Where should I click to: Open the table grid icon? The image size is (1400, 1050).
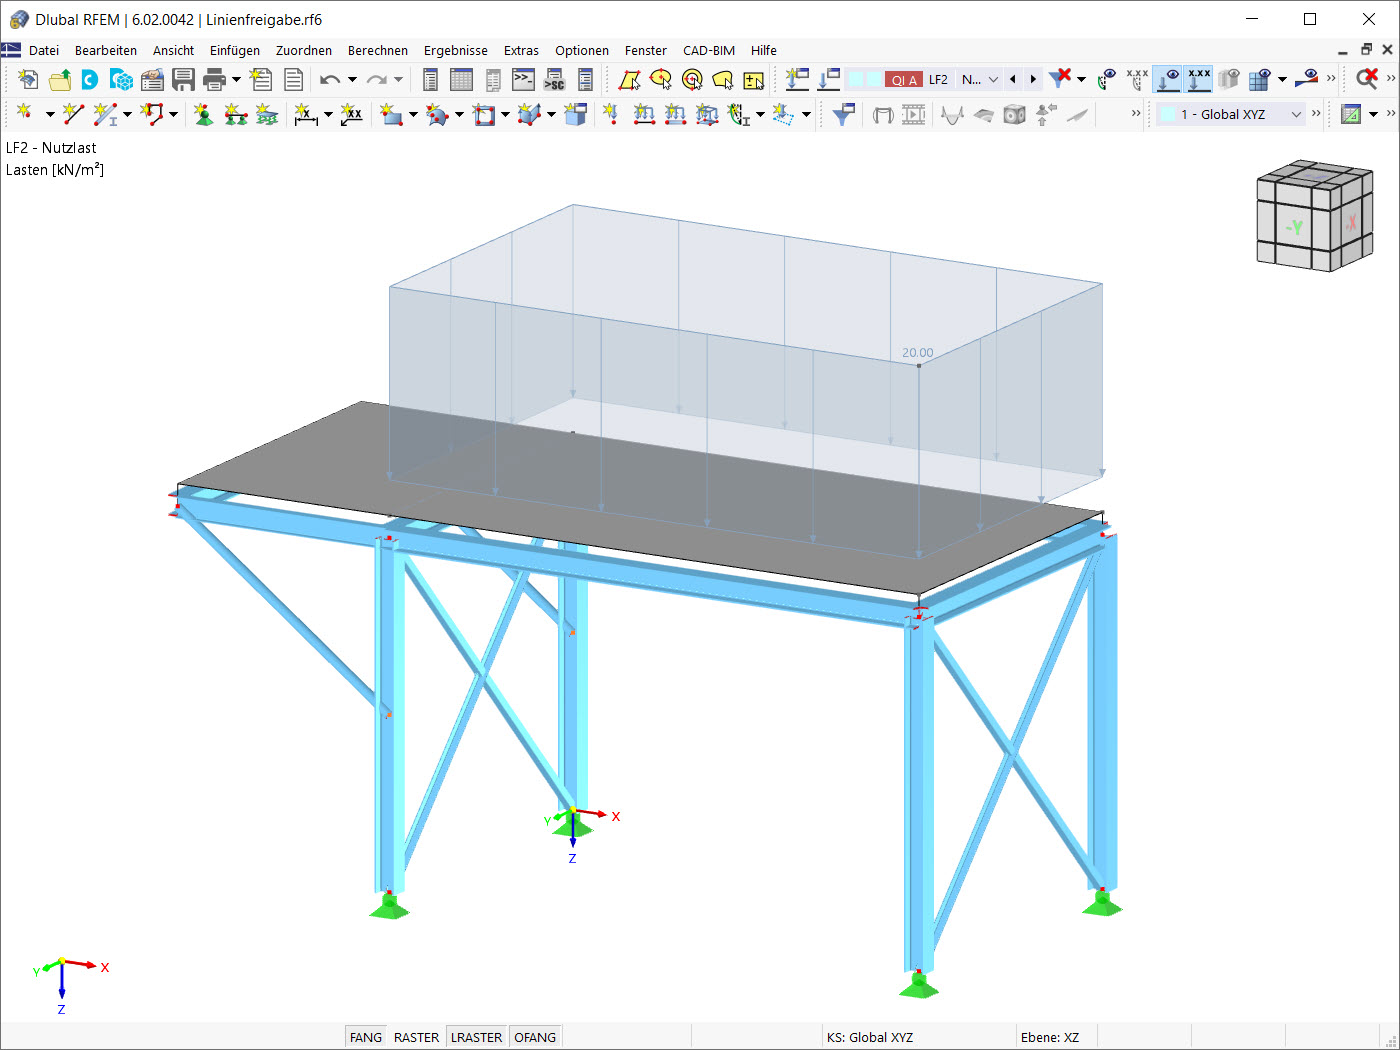(461, 80)
